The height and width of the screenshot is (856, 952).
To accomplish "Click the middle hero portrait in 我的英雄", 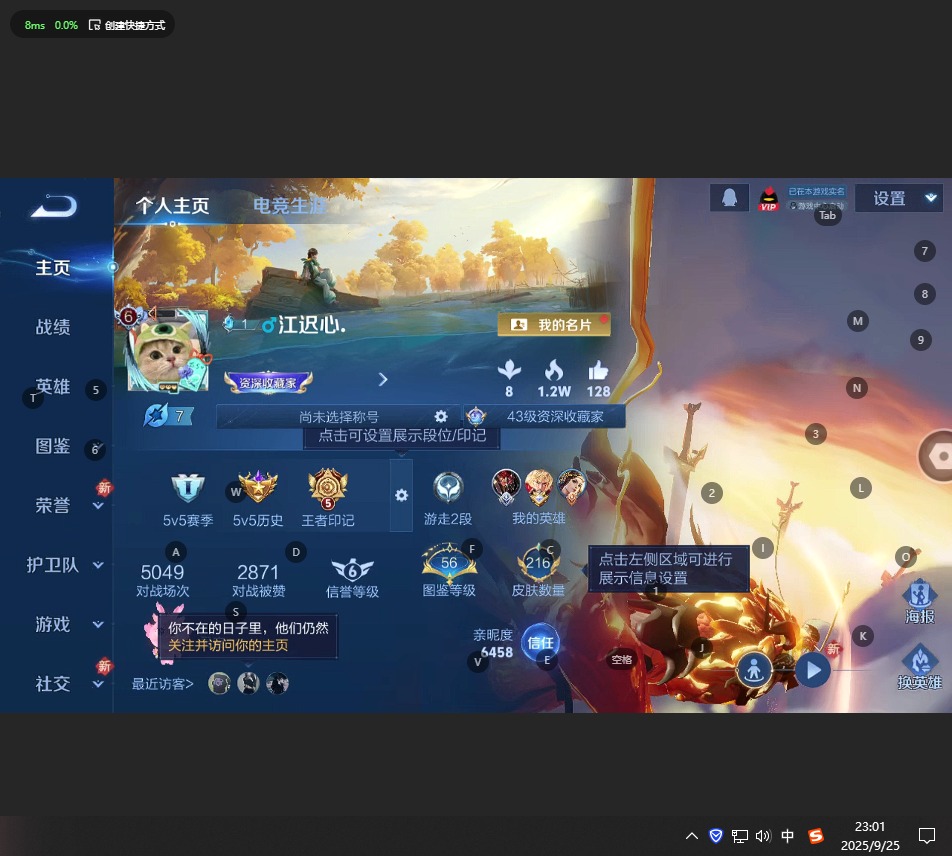I will pos(539,486).
